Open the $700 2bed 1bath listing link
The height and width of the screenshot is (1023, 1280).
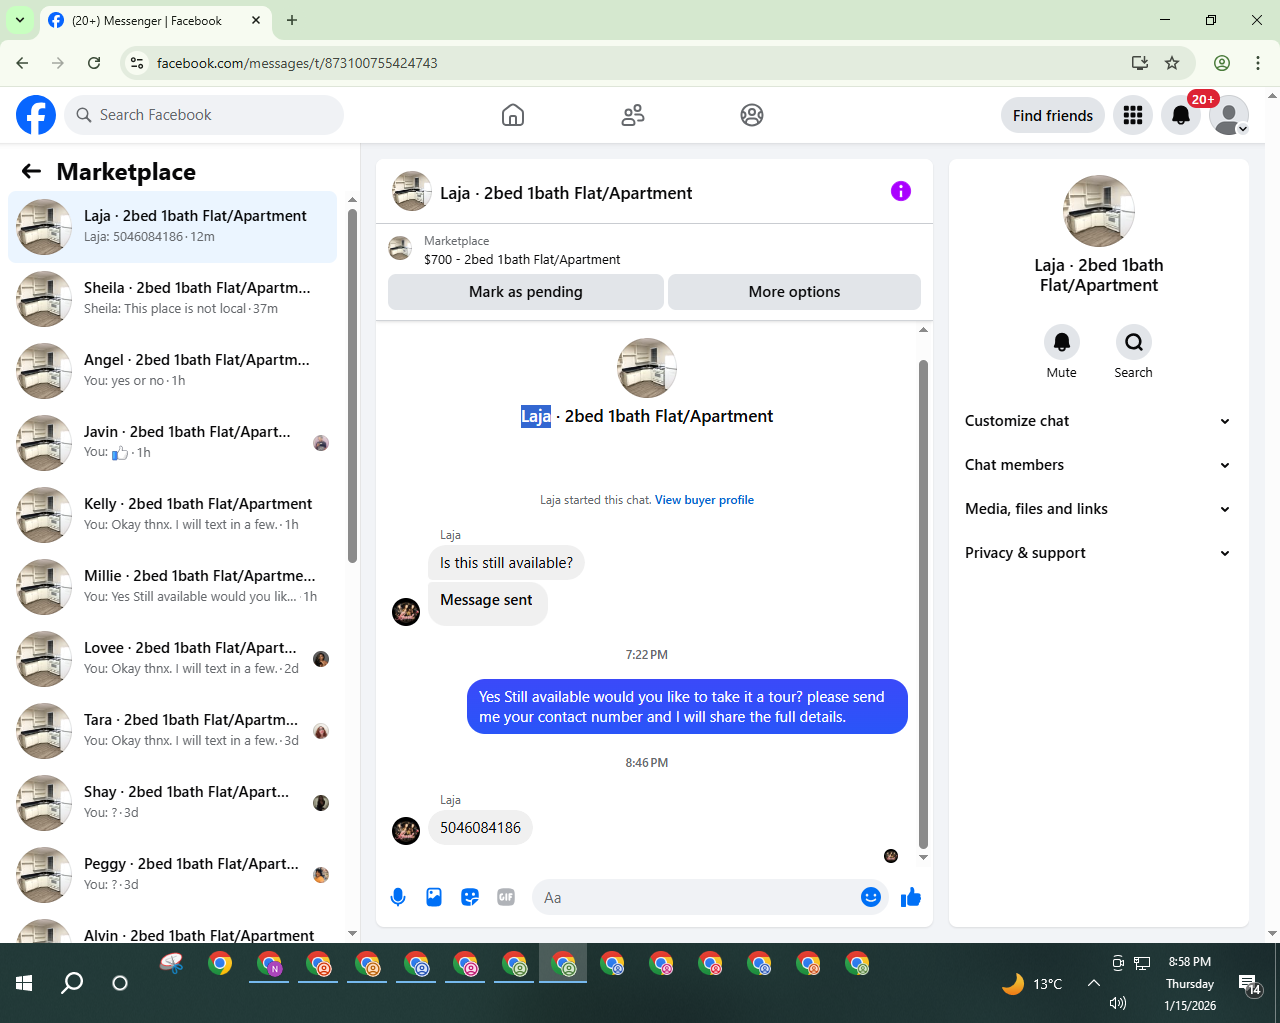tap(522, 259)
